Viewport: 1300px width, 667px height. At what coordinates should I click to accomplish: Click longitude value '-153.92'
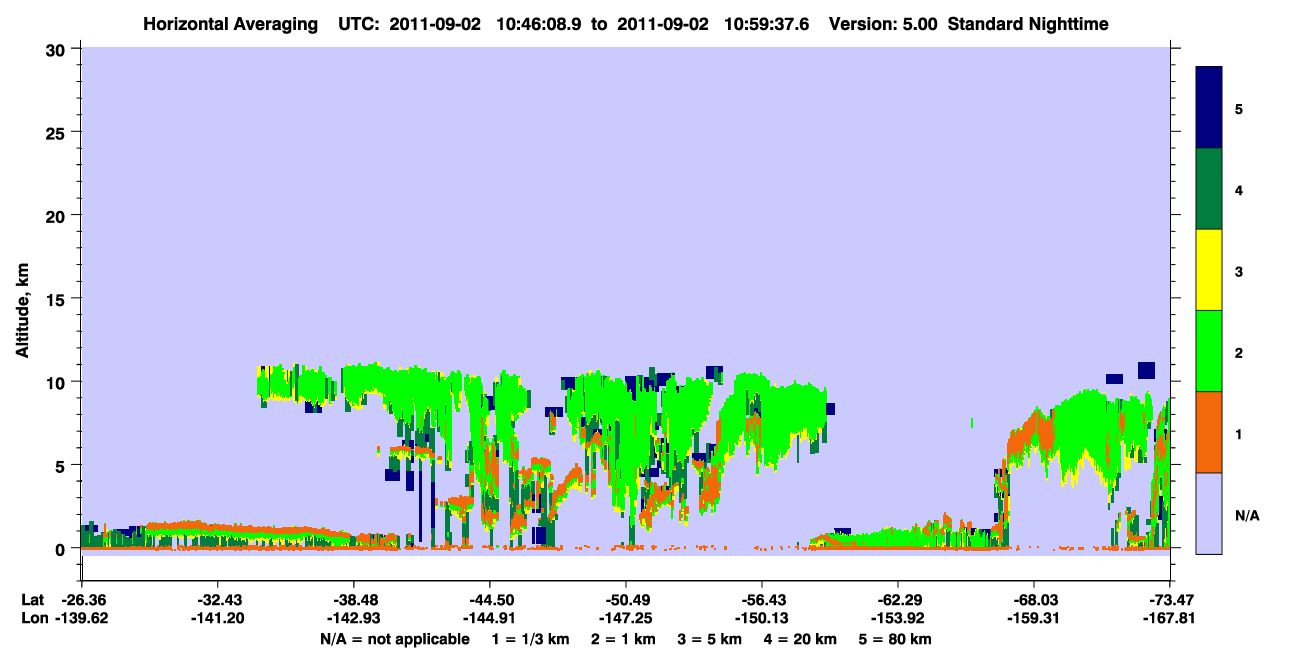tap(897, 618)
